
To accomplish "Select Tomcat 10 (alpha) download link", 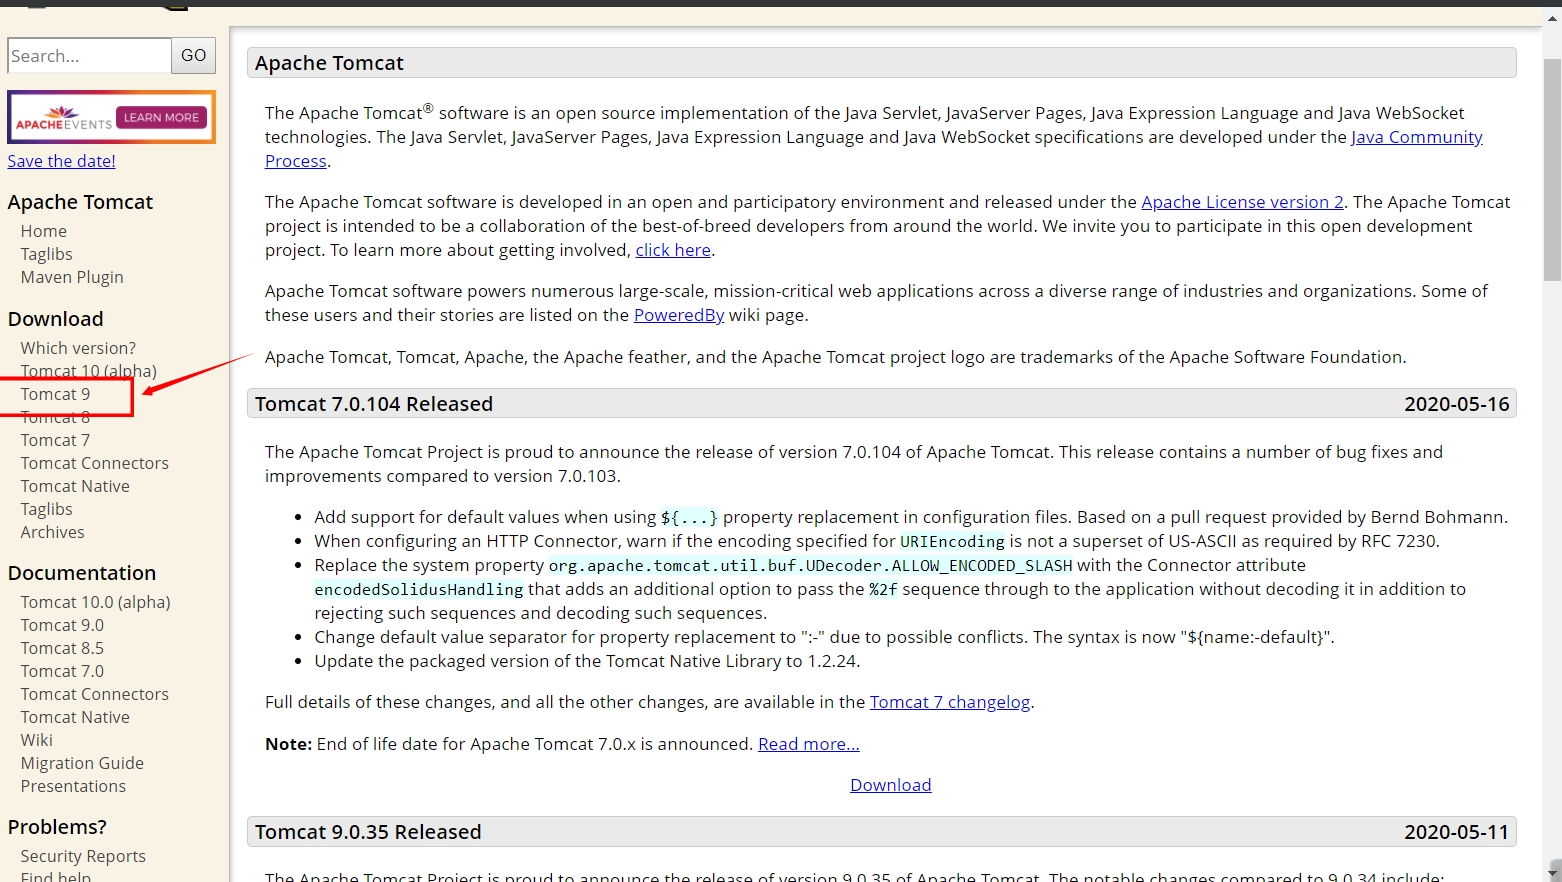I will 89,371.
